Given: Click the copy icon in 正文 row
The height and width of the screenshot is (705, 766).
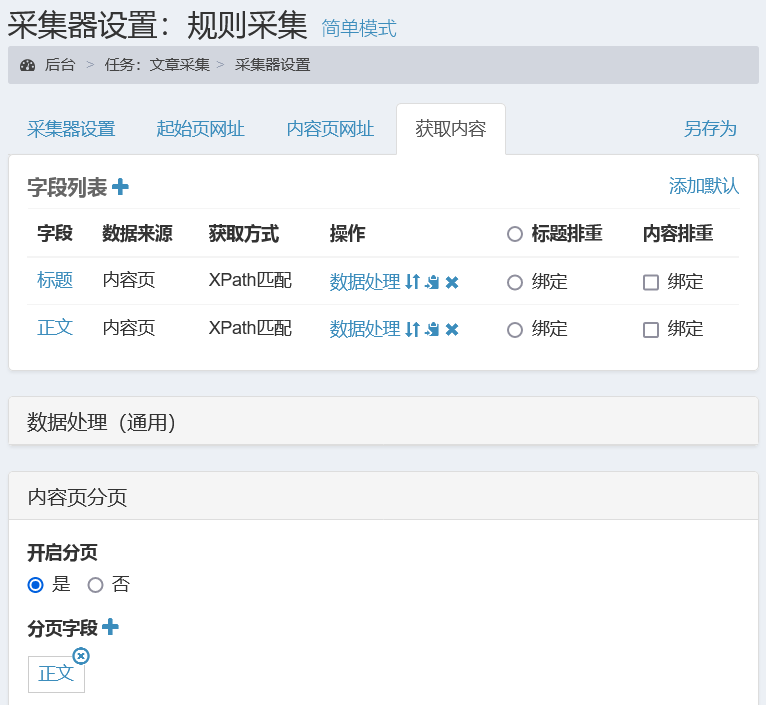Looking at the screenshot, I should [432, 330].
